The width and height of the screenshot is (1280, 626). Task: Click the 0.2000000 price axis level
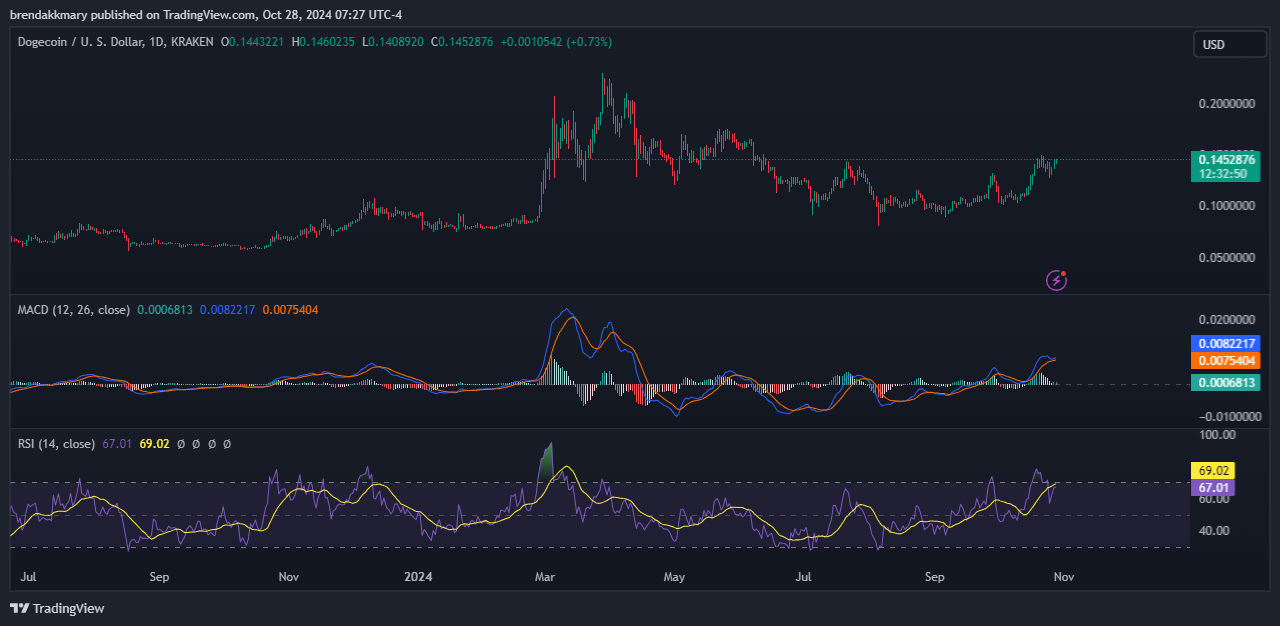1226,103
